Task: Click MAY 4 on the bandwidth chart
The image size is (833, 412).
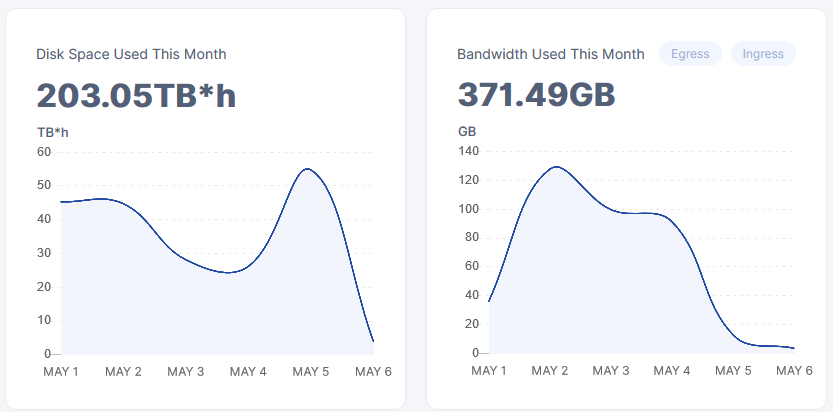Action: (x=672, y=371)
